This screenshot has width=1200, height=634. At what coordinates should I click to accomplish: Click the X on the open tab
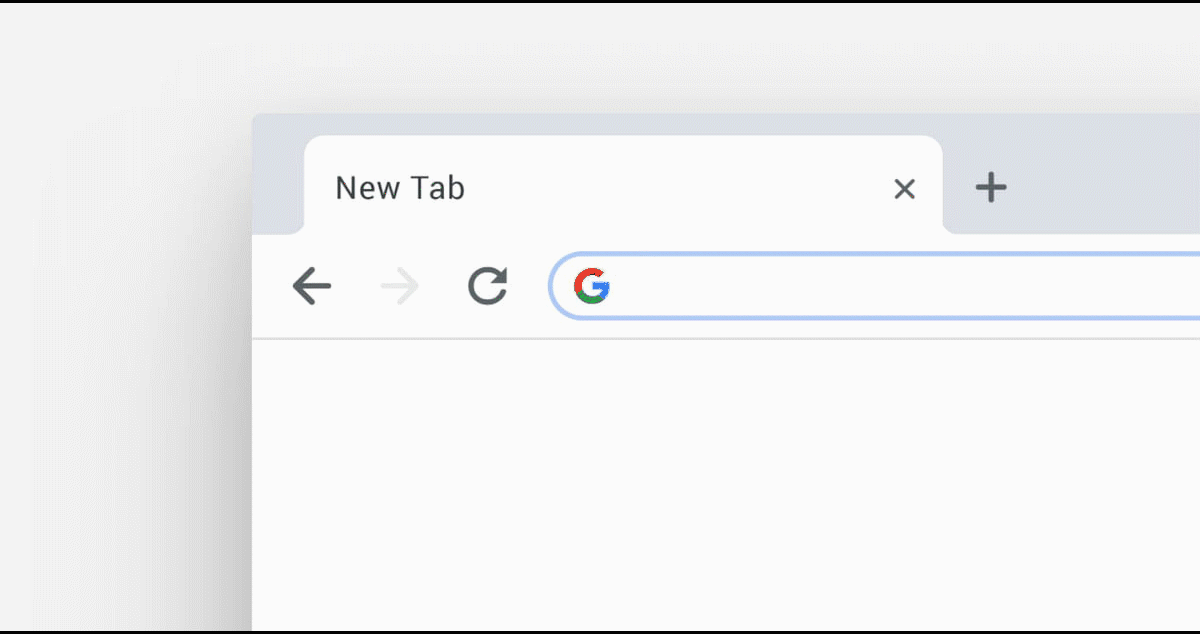pyautogui.click(x=904, y=188)
